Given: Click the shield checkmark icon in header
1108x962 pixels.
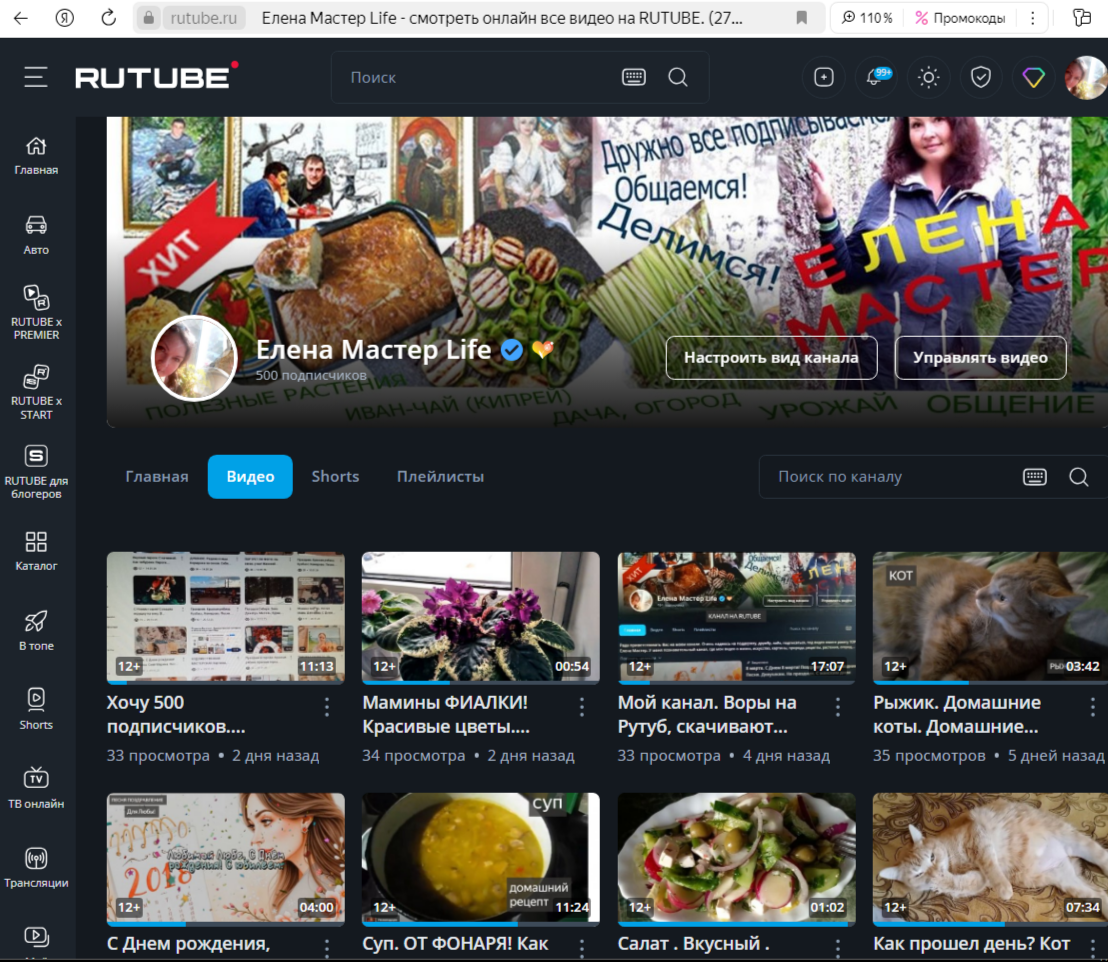Looking at the screenshot, I should click(981, 77).
